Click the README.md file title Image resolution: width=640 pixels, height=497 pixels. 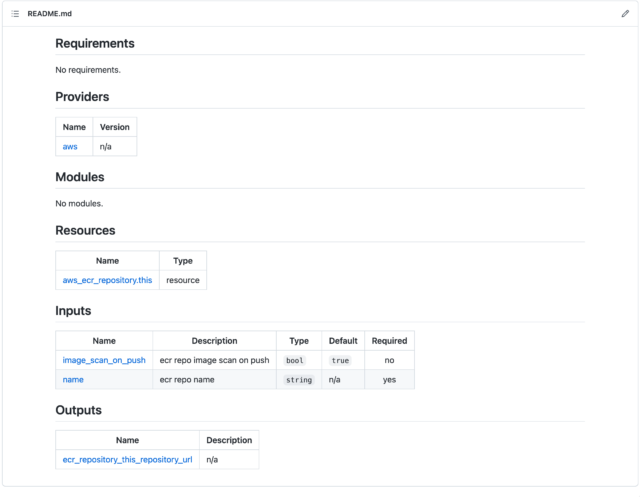point(49,14)
